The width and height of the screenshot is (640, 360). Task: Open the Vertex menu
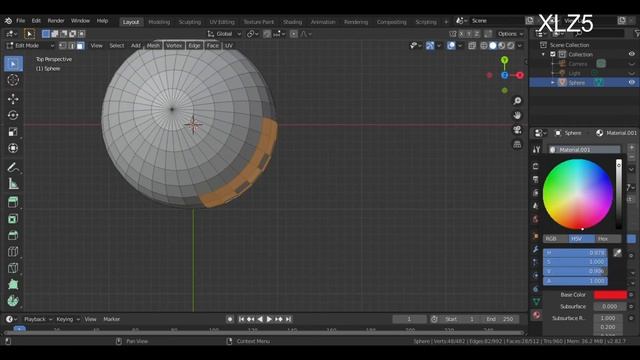(x=174, y=46)
